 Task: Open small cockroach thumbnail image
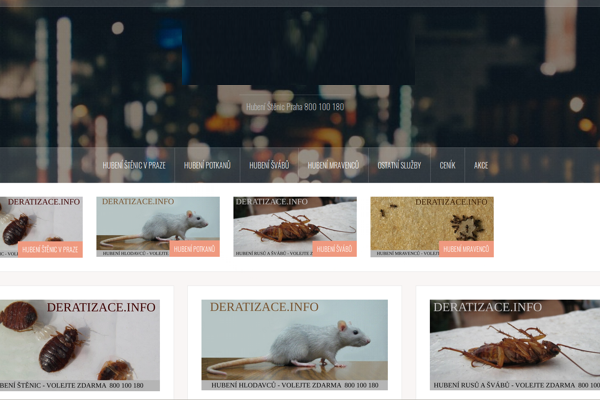coord(295,227)
